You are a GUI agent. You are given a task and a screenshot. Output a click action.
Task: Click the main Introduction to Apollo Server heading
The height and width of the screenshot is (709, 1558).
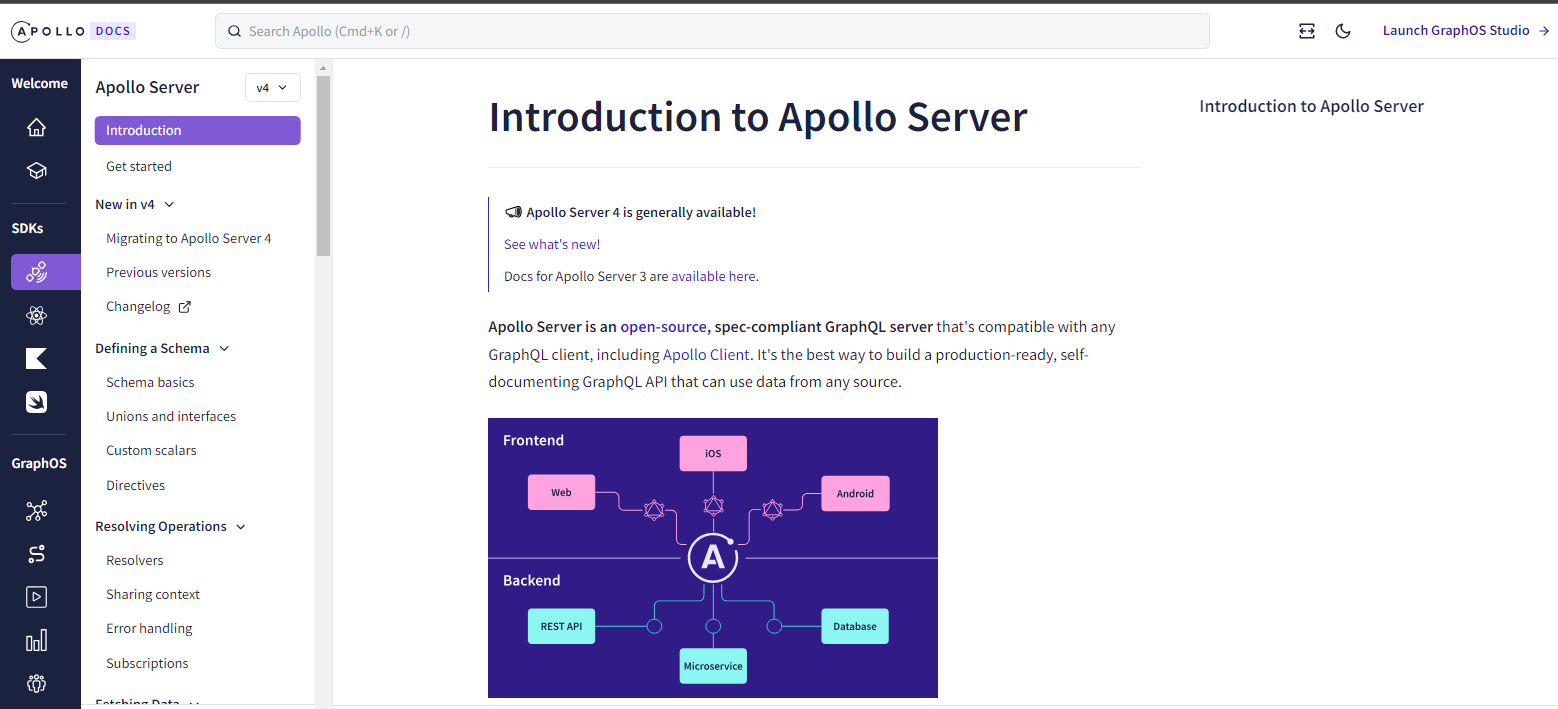(758, 117)
